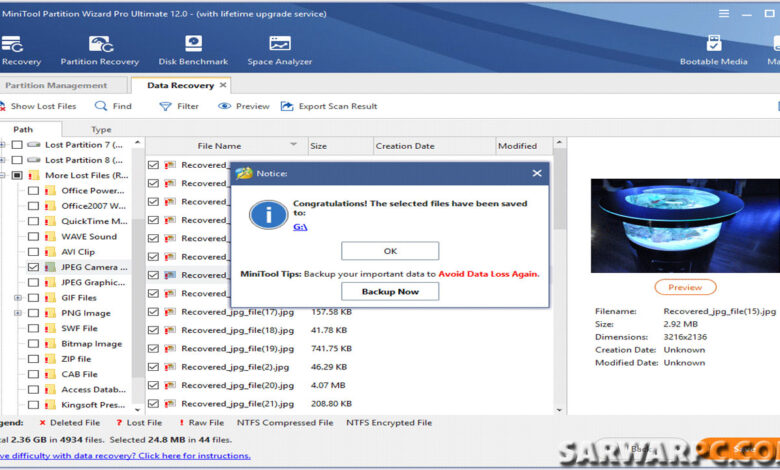Sort by Modified column header
780x470 pixels.
point(524,146)
